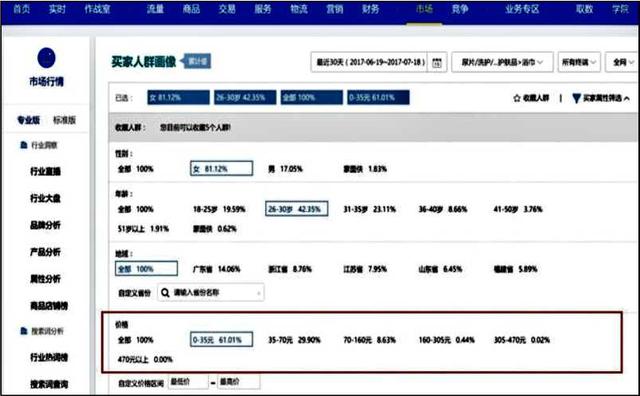
Task: Open 竞争 tab in top navigation
Action: click(460, 9)
